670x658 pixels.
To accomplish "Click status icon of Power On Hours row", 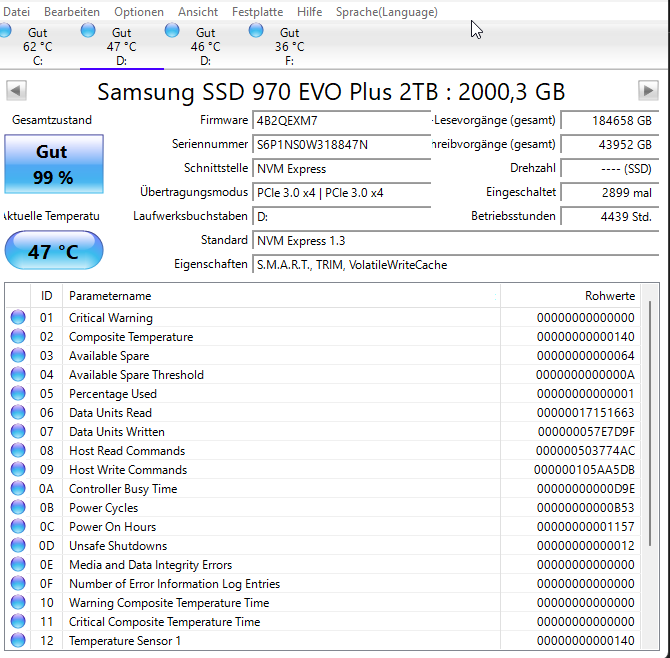I will click(18, 526).
